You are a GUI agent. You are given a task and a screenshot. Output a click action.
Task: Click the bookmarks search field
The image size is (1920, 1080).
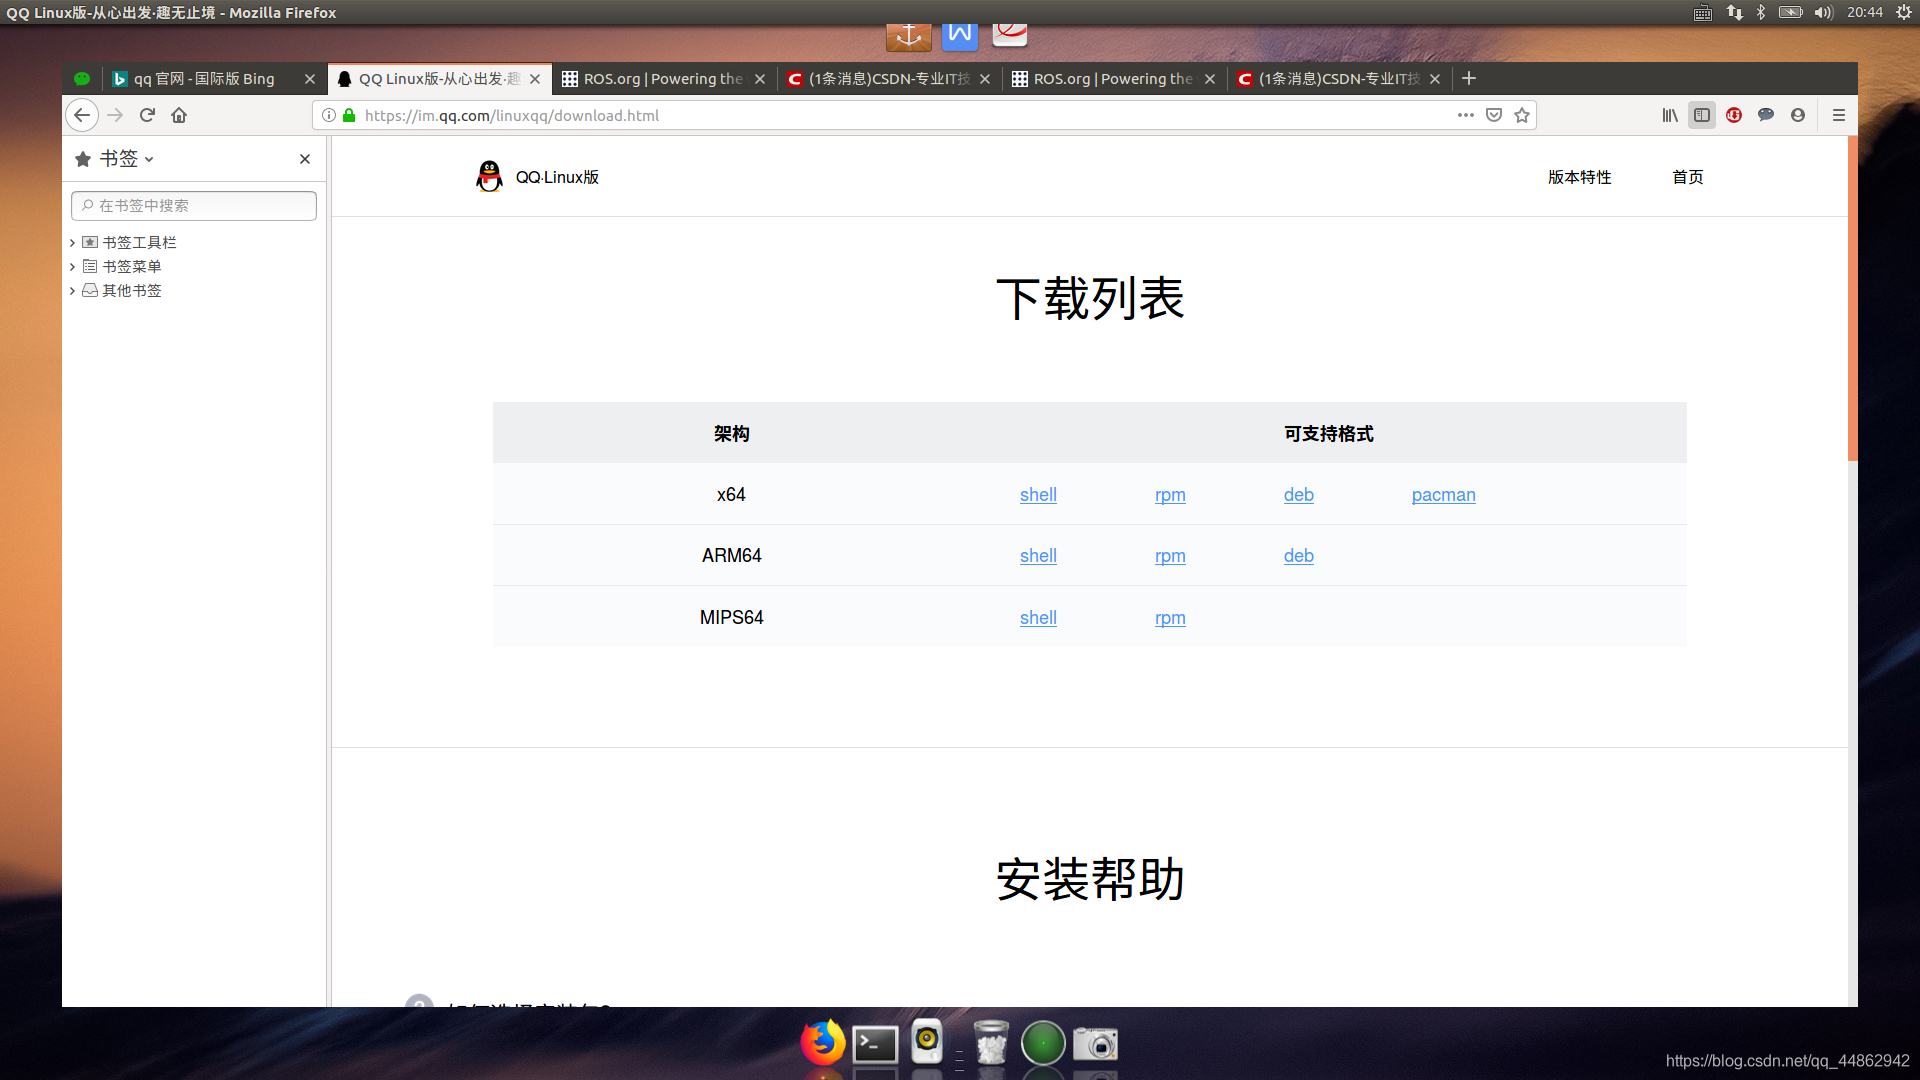(194, 206)
